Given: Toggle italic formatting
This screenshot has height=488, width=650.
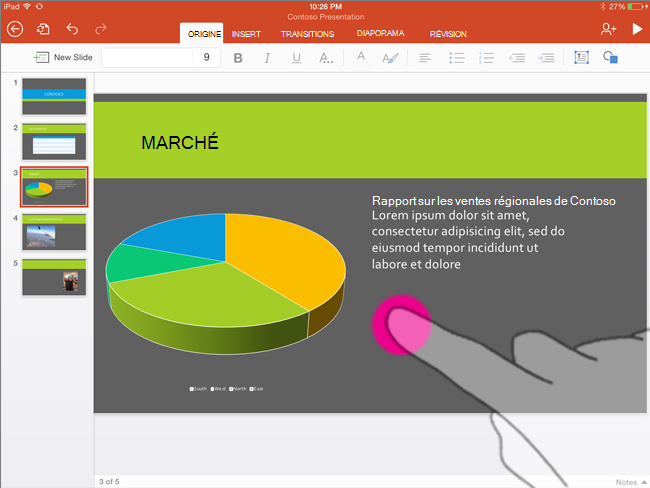Looking at the screenshot, I should [267, 58].
